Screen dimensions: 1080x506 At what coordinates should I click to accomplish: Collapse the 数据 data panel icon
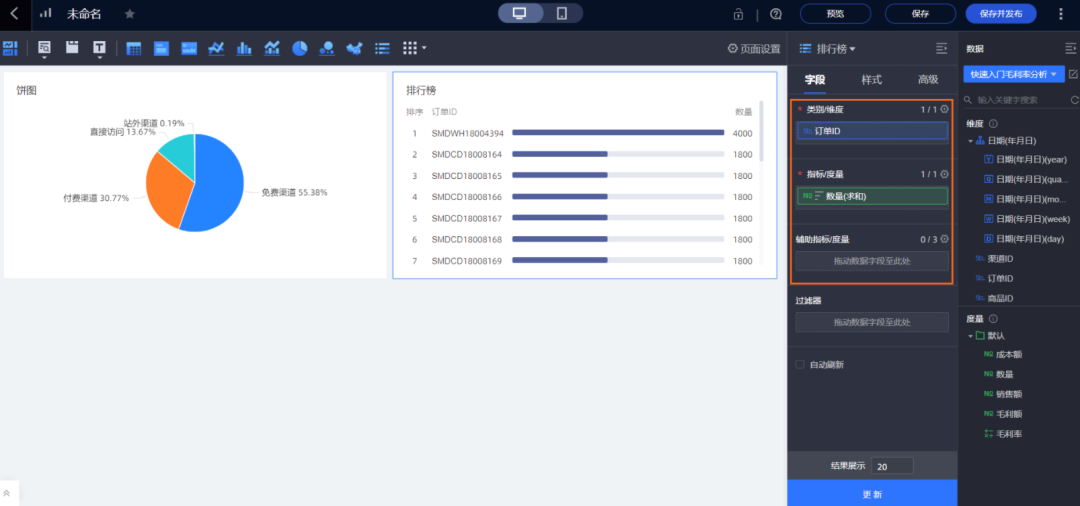pyautogui.click(x=1070, y=48)
